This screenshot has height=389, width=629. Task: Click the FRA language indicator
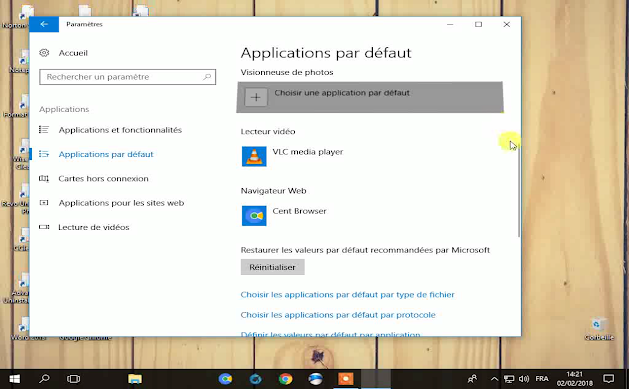coord(542,379)
